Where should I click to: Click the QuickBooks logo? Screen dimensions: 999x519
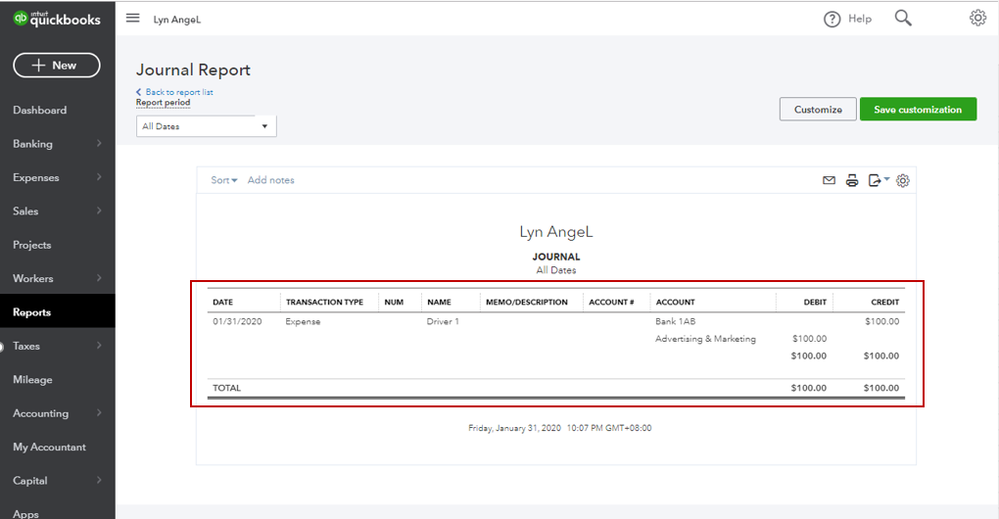click(x=57, y=18)
